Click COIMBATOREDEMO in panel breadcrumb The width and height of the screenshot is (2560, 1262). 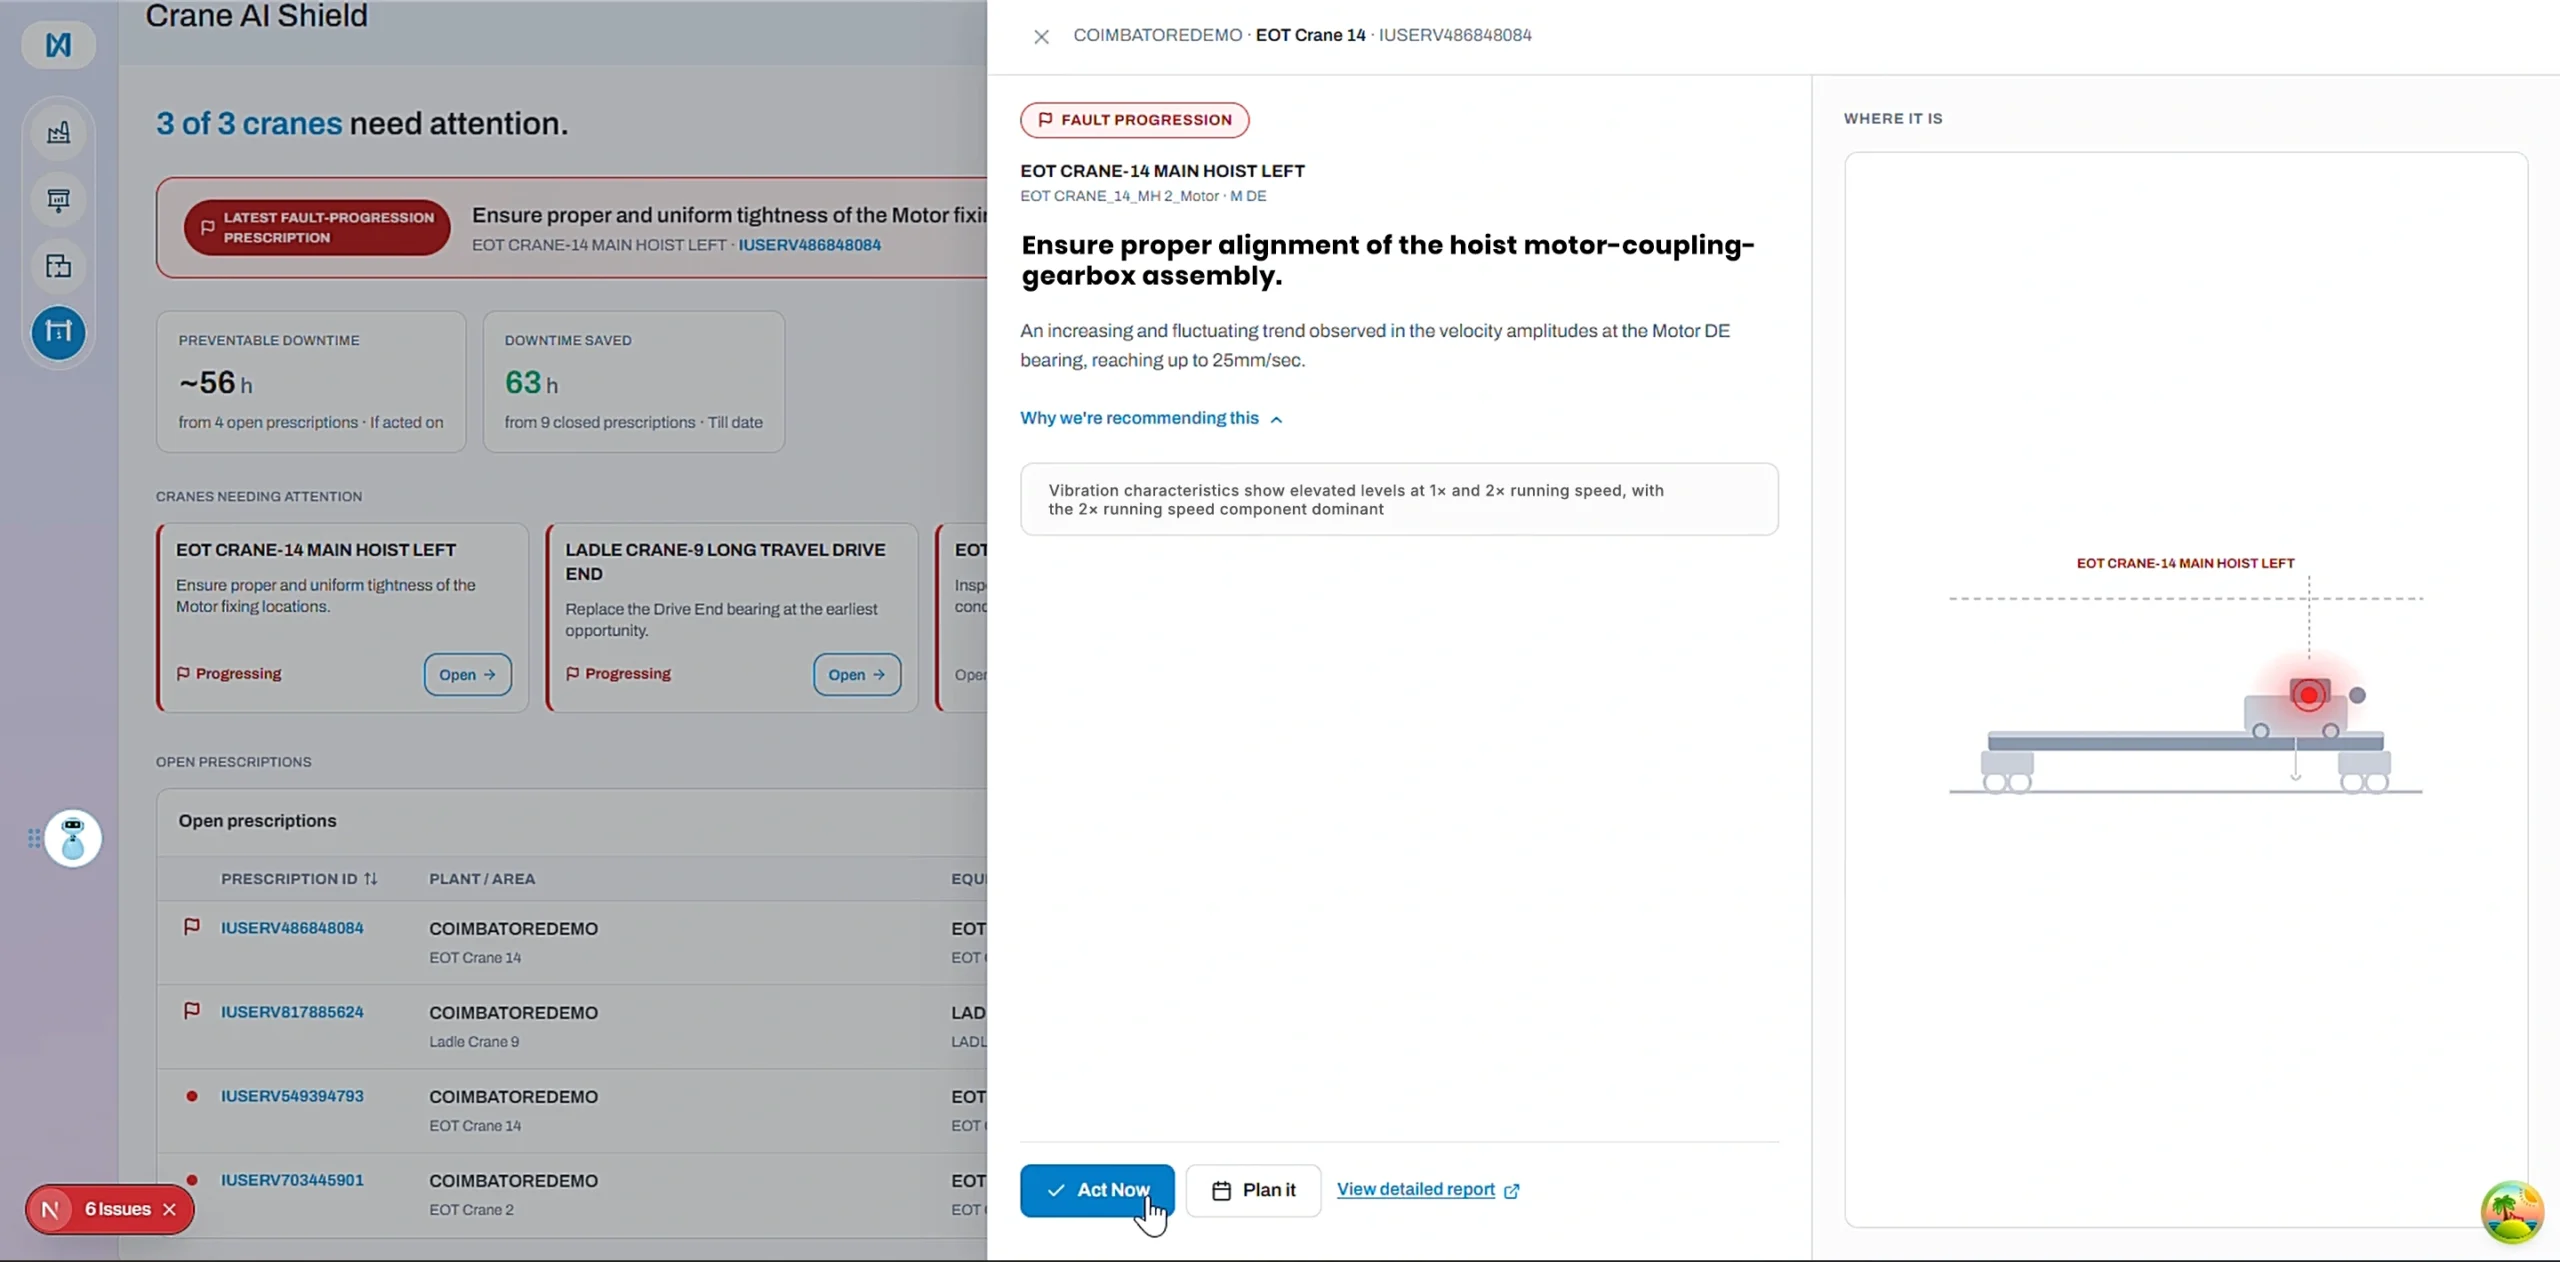(x=1157, y=35)
